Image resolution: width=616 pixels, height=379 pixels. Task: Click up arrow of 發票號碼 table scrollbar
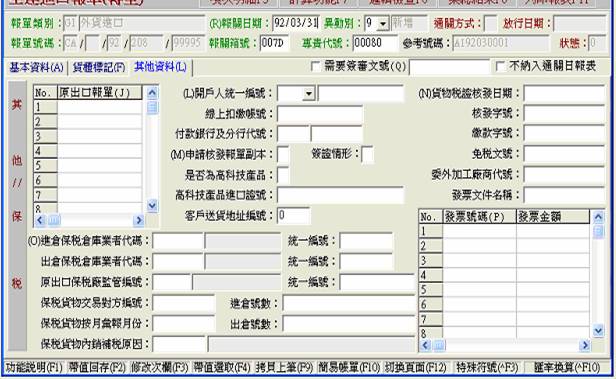click(598, 217)
